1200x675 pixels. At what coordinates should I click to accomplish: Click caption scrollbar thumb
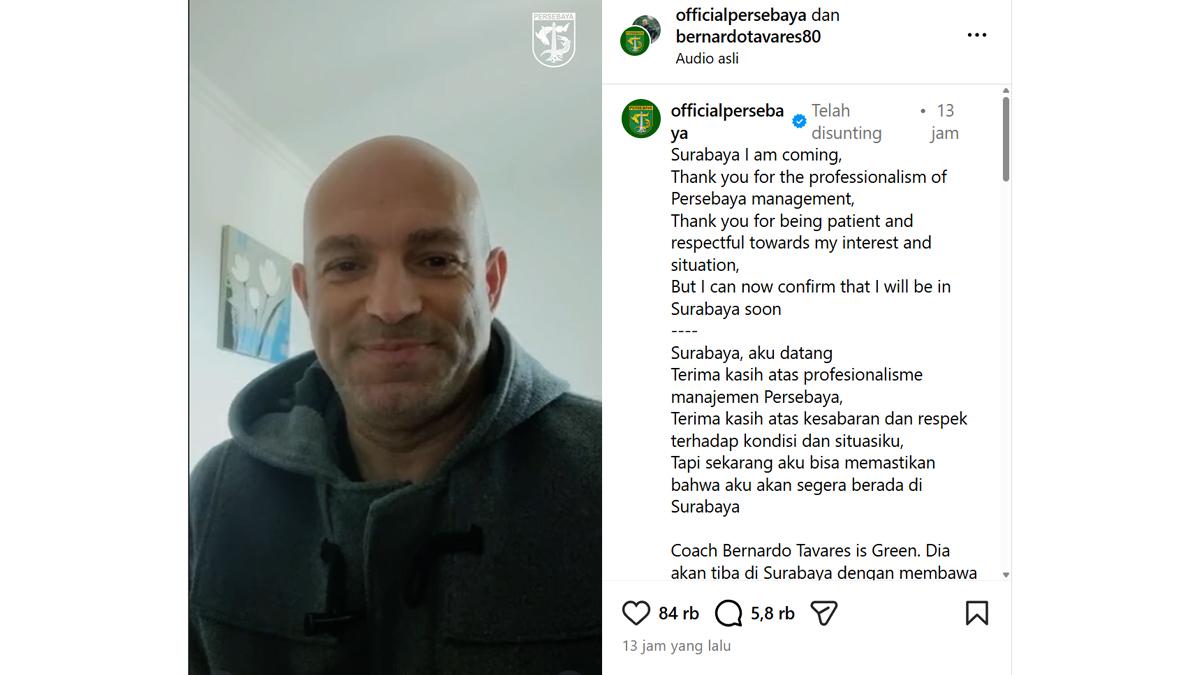(1005, 139)
